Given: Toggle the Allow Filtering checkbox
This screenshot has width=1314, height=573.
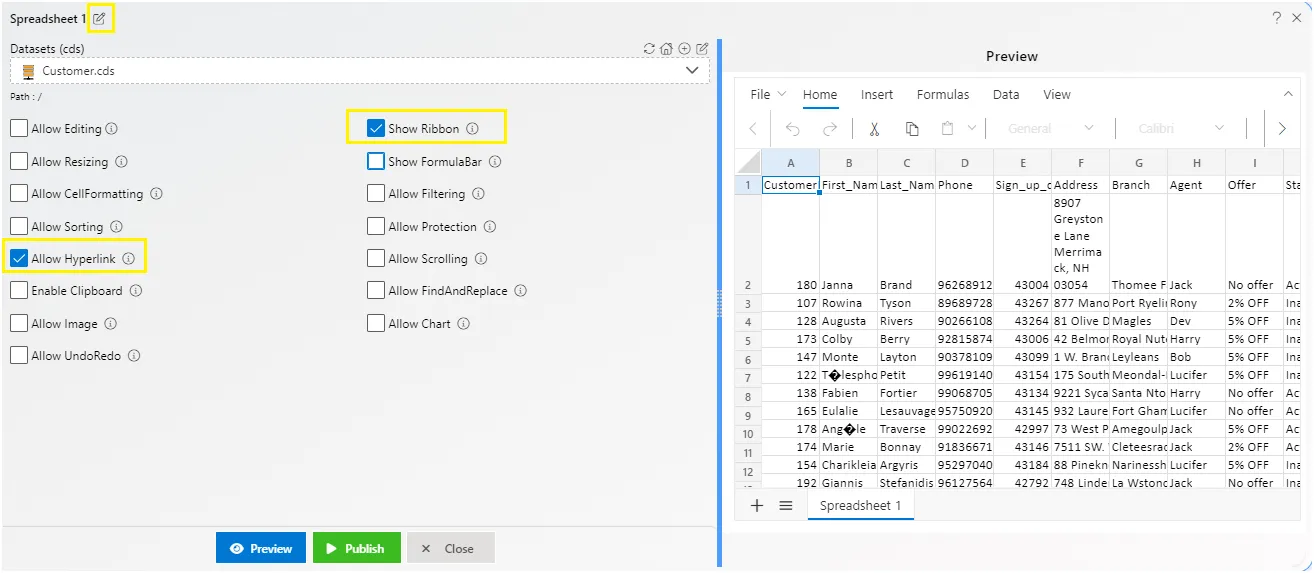Looking at the screenshot, I should coord(376,194).
